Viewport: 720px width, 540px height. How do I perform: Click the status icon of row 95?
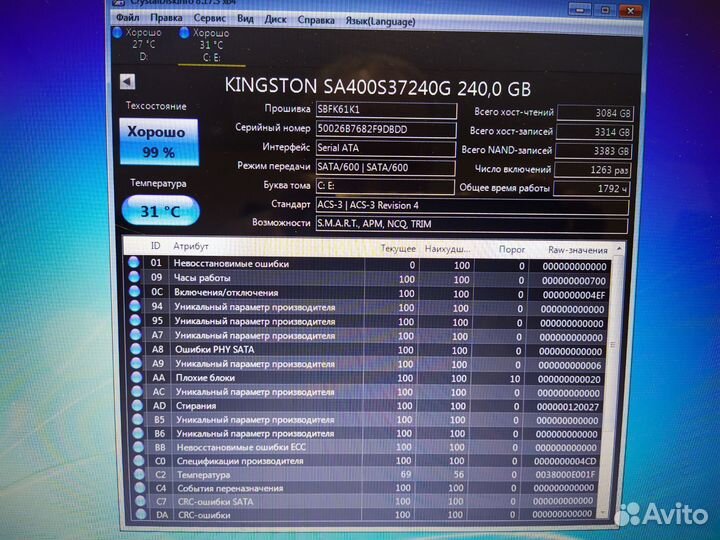pos(135,320)
